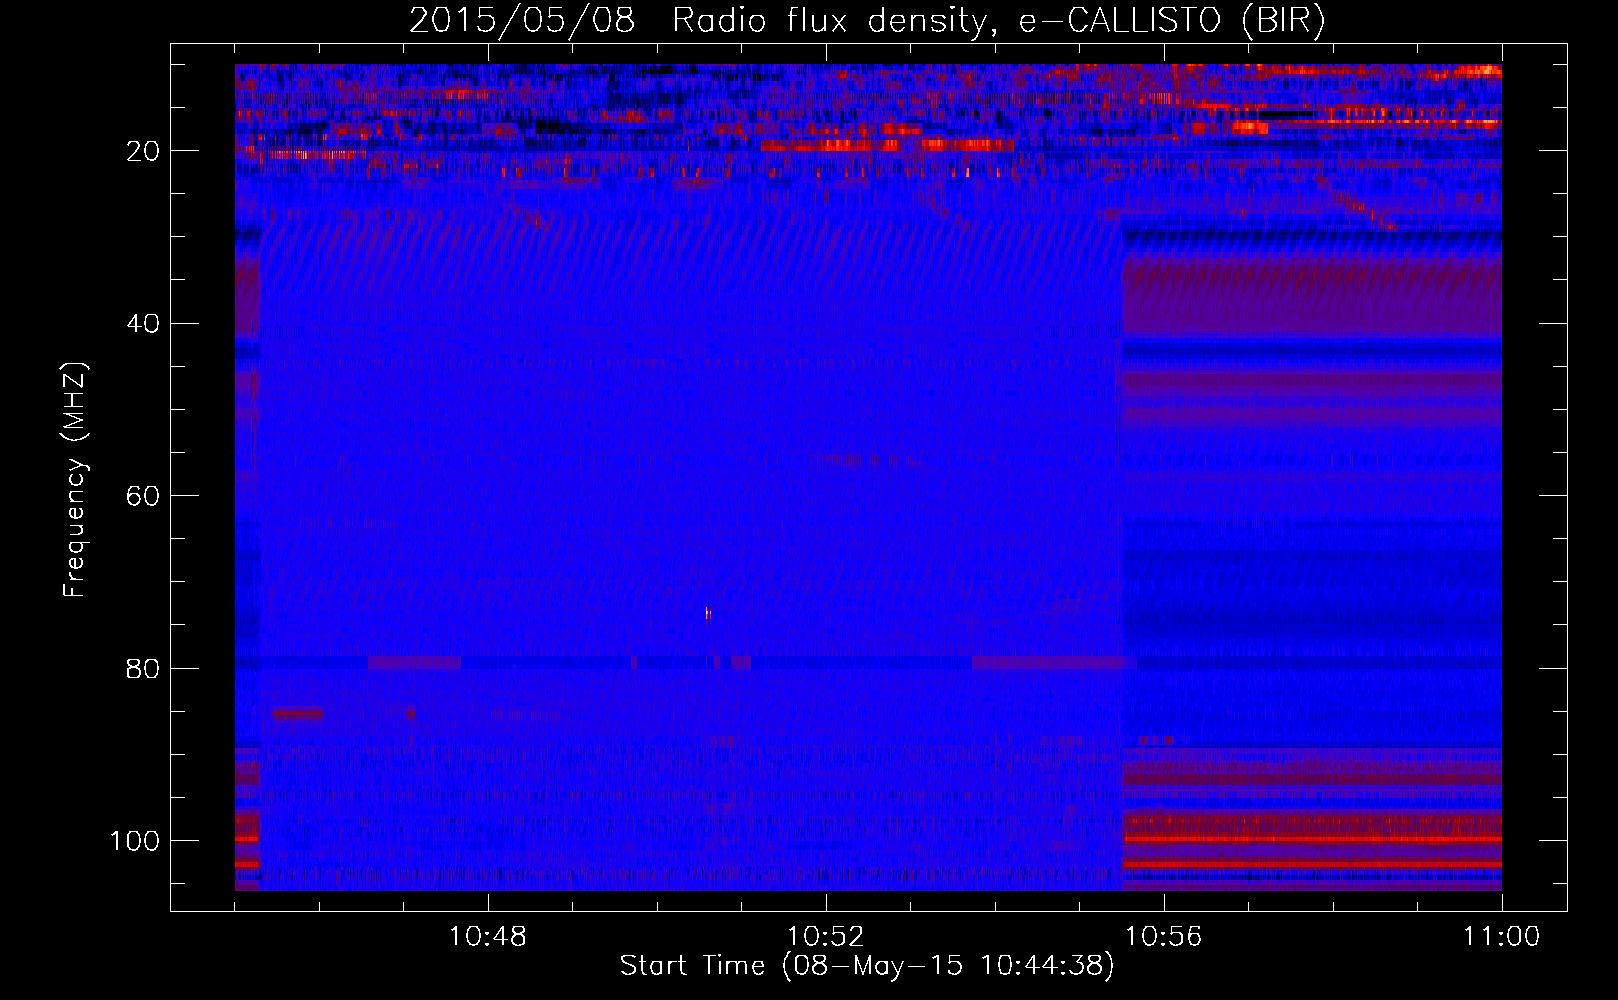Click the plot title "2015/05/08 Radio flux density, e-CALLISTO (BIR)"
The image size is (1618, 1000).
pos(867,20)
